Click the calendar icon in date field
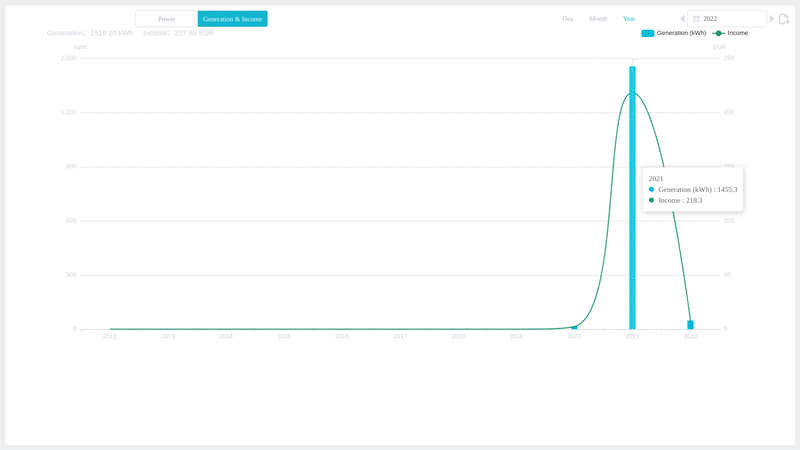 pyautogui.click(x=696, y=19)
